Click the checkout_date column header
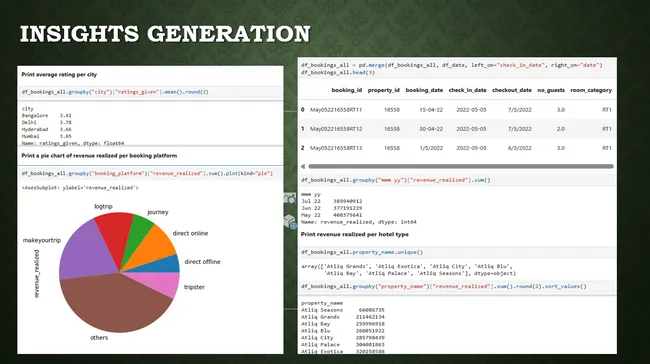 512,90
